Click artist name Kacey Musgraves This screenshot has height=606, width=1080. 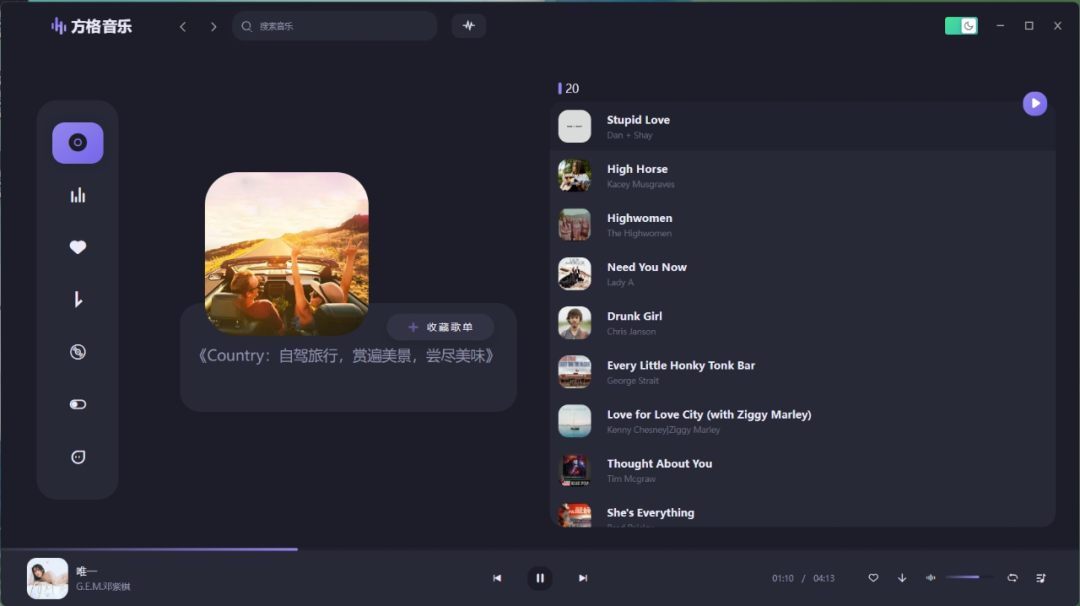(641, 185)
